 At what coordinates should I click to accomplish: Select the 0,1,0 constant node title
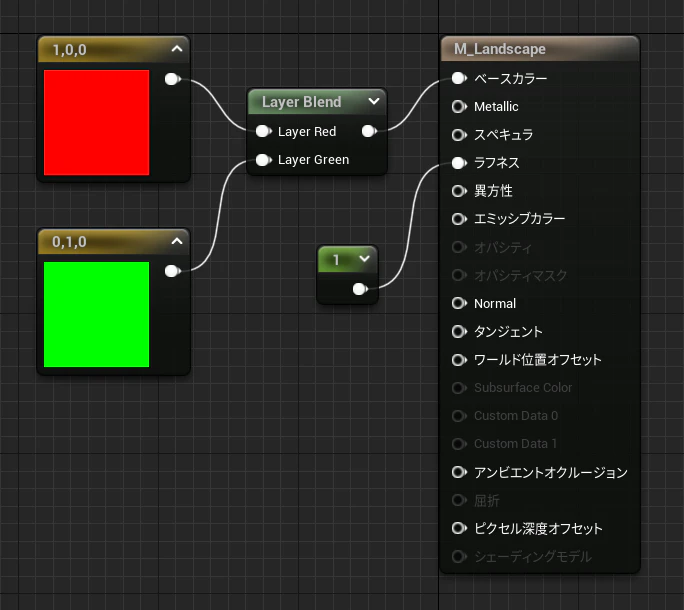click(x=69, y=242)
